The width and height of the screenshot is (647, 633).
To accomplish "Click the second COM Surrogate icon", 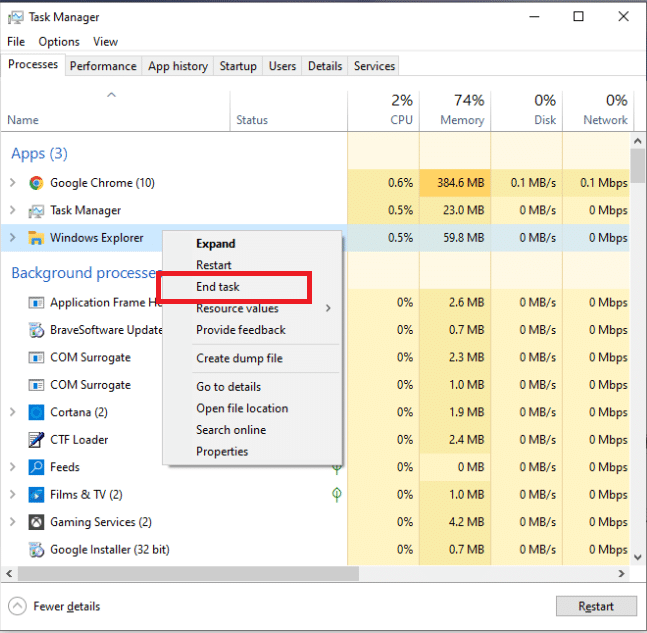I will 36,385.
